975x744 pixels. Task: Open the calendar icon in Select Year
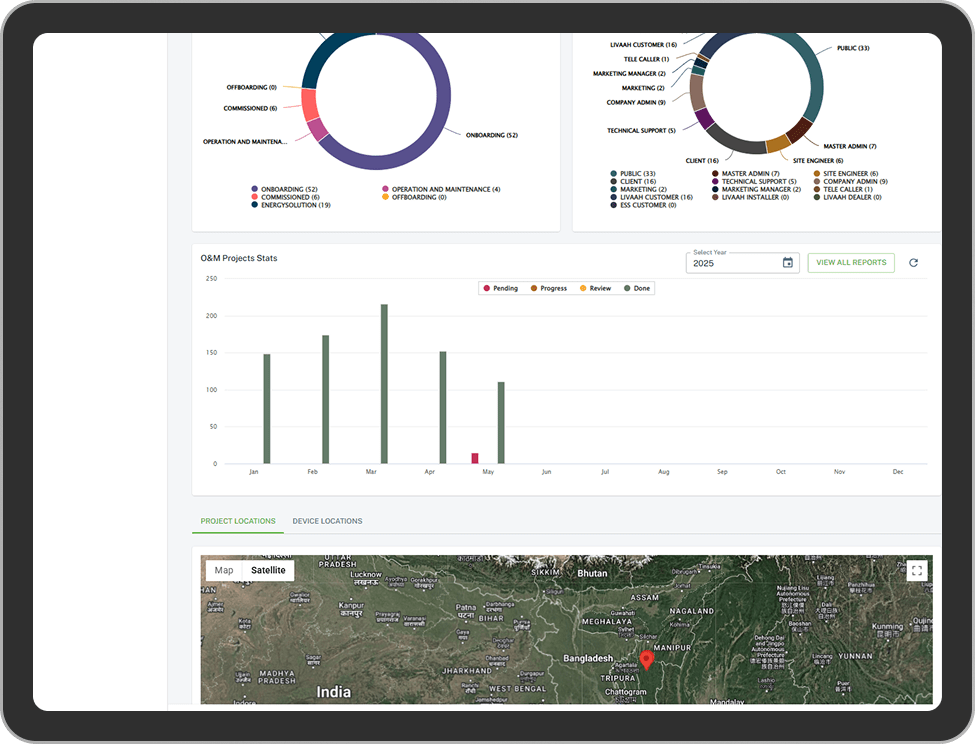pyautogui.click(x=787, y=263)
